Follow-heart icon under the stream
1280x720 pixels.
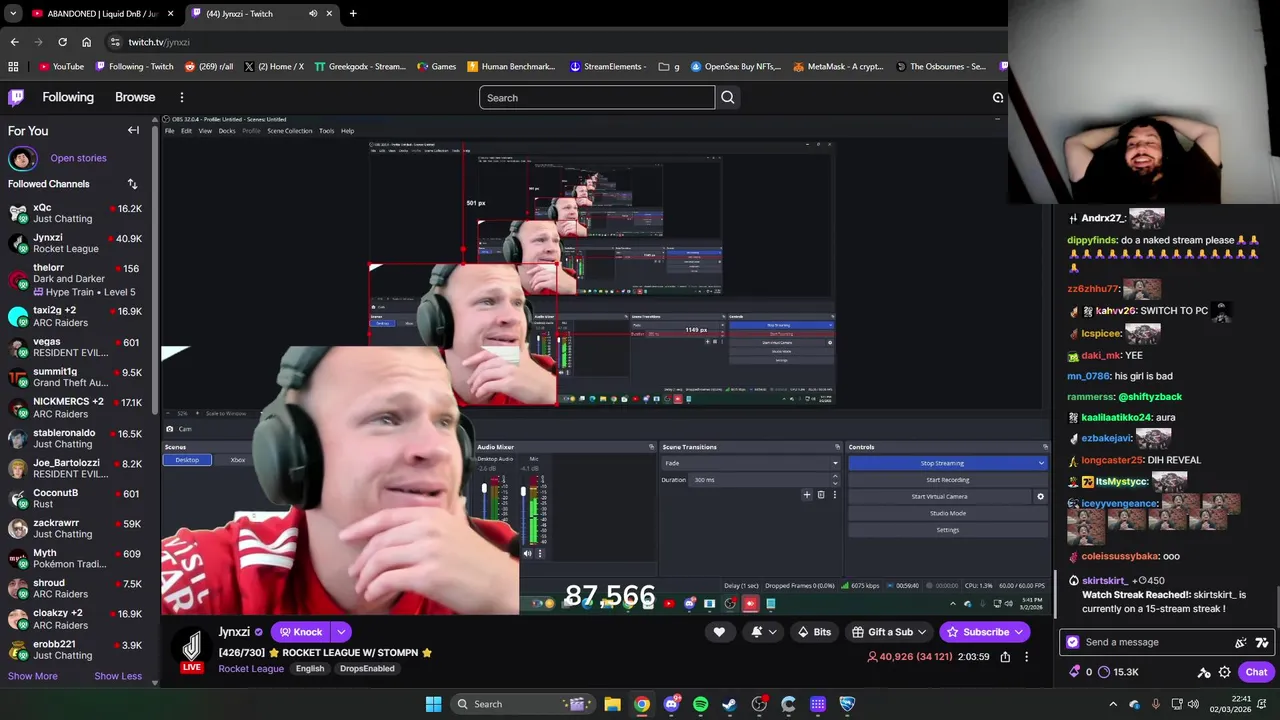point(719,632)
